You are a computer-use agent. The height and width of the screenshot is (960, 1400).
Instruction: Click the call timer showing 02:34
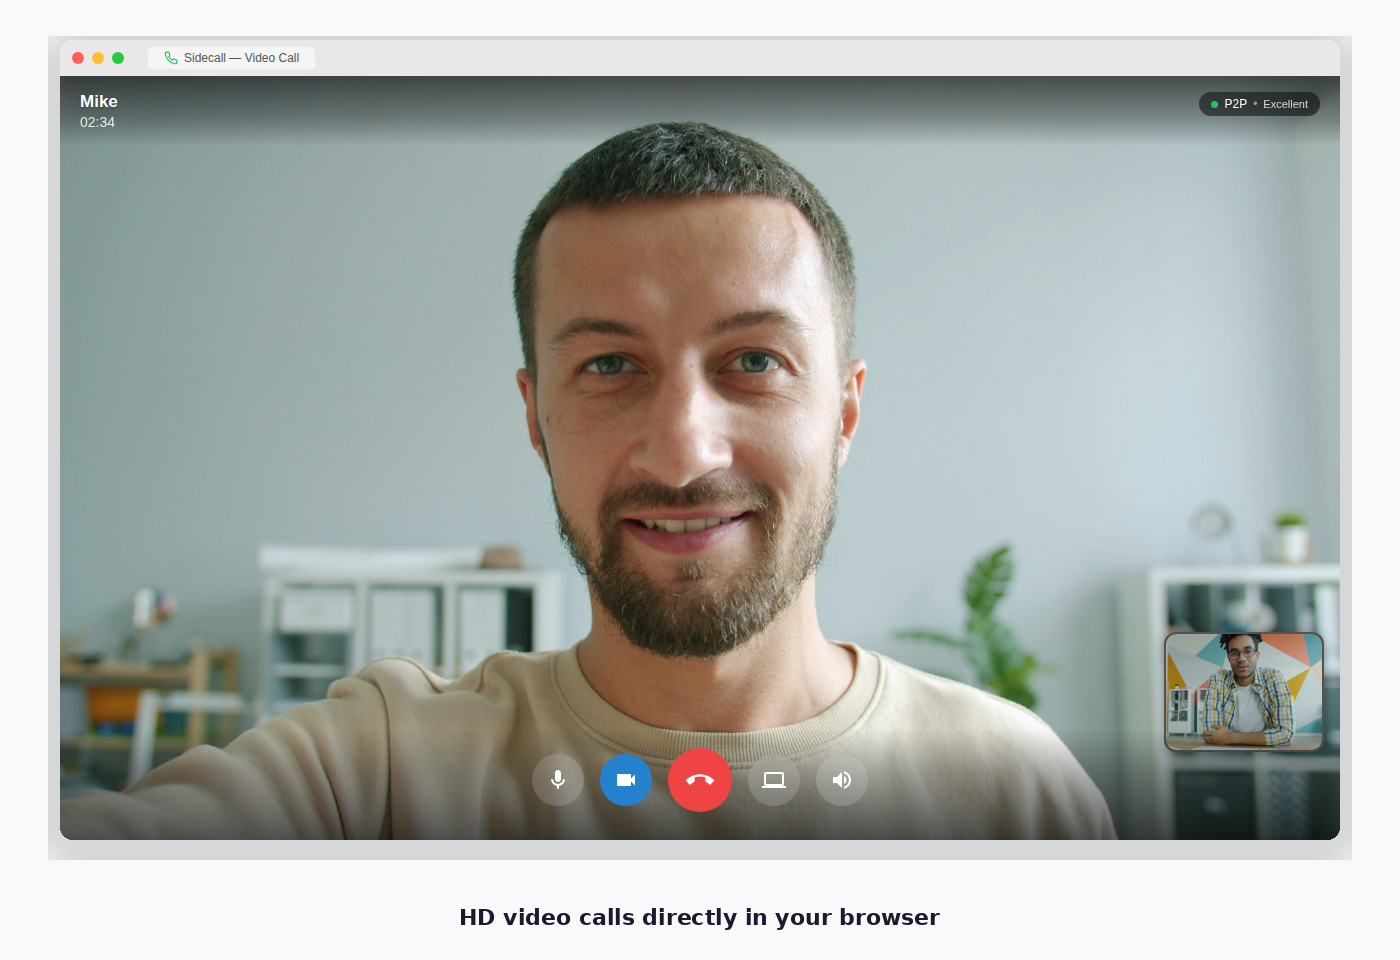[x=97, y=122]
